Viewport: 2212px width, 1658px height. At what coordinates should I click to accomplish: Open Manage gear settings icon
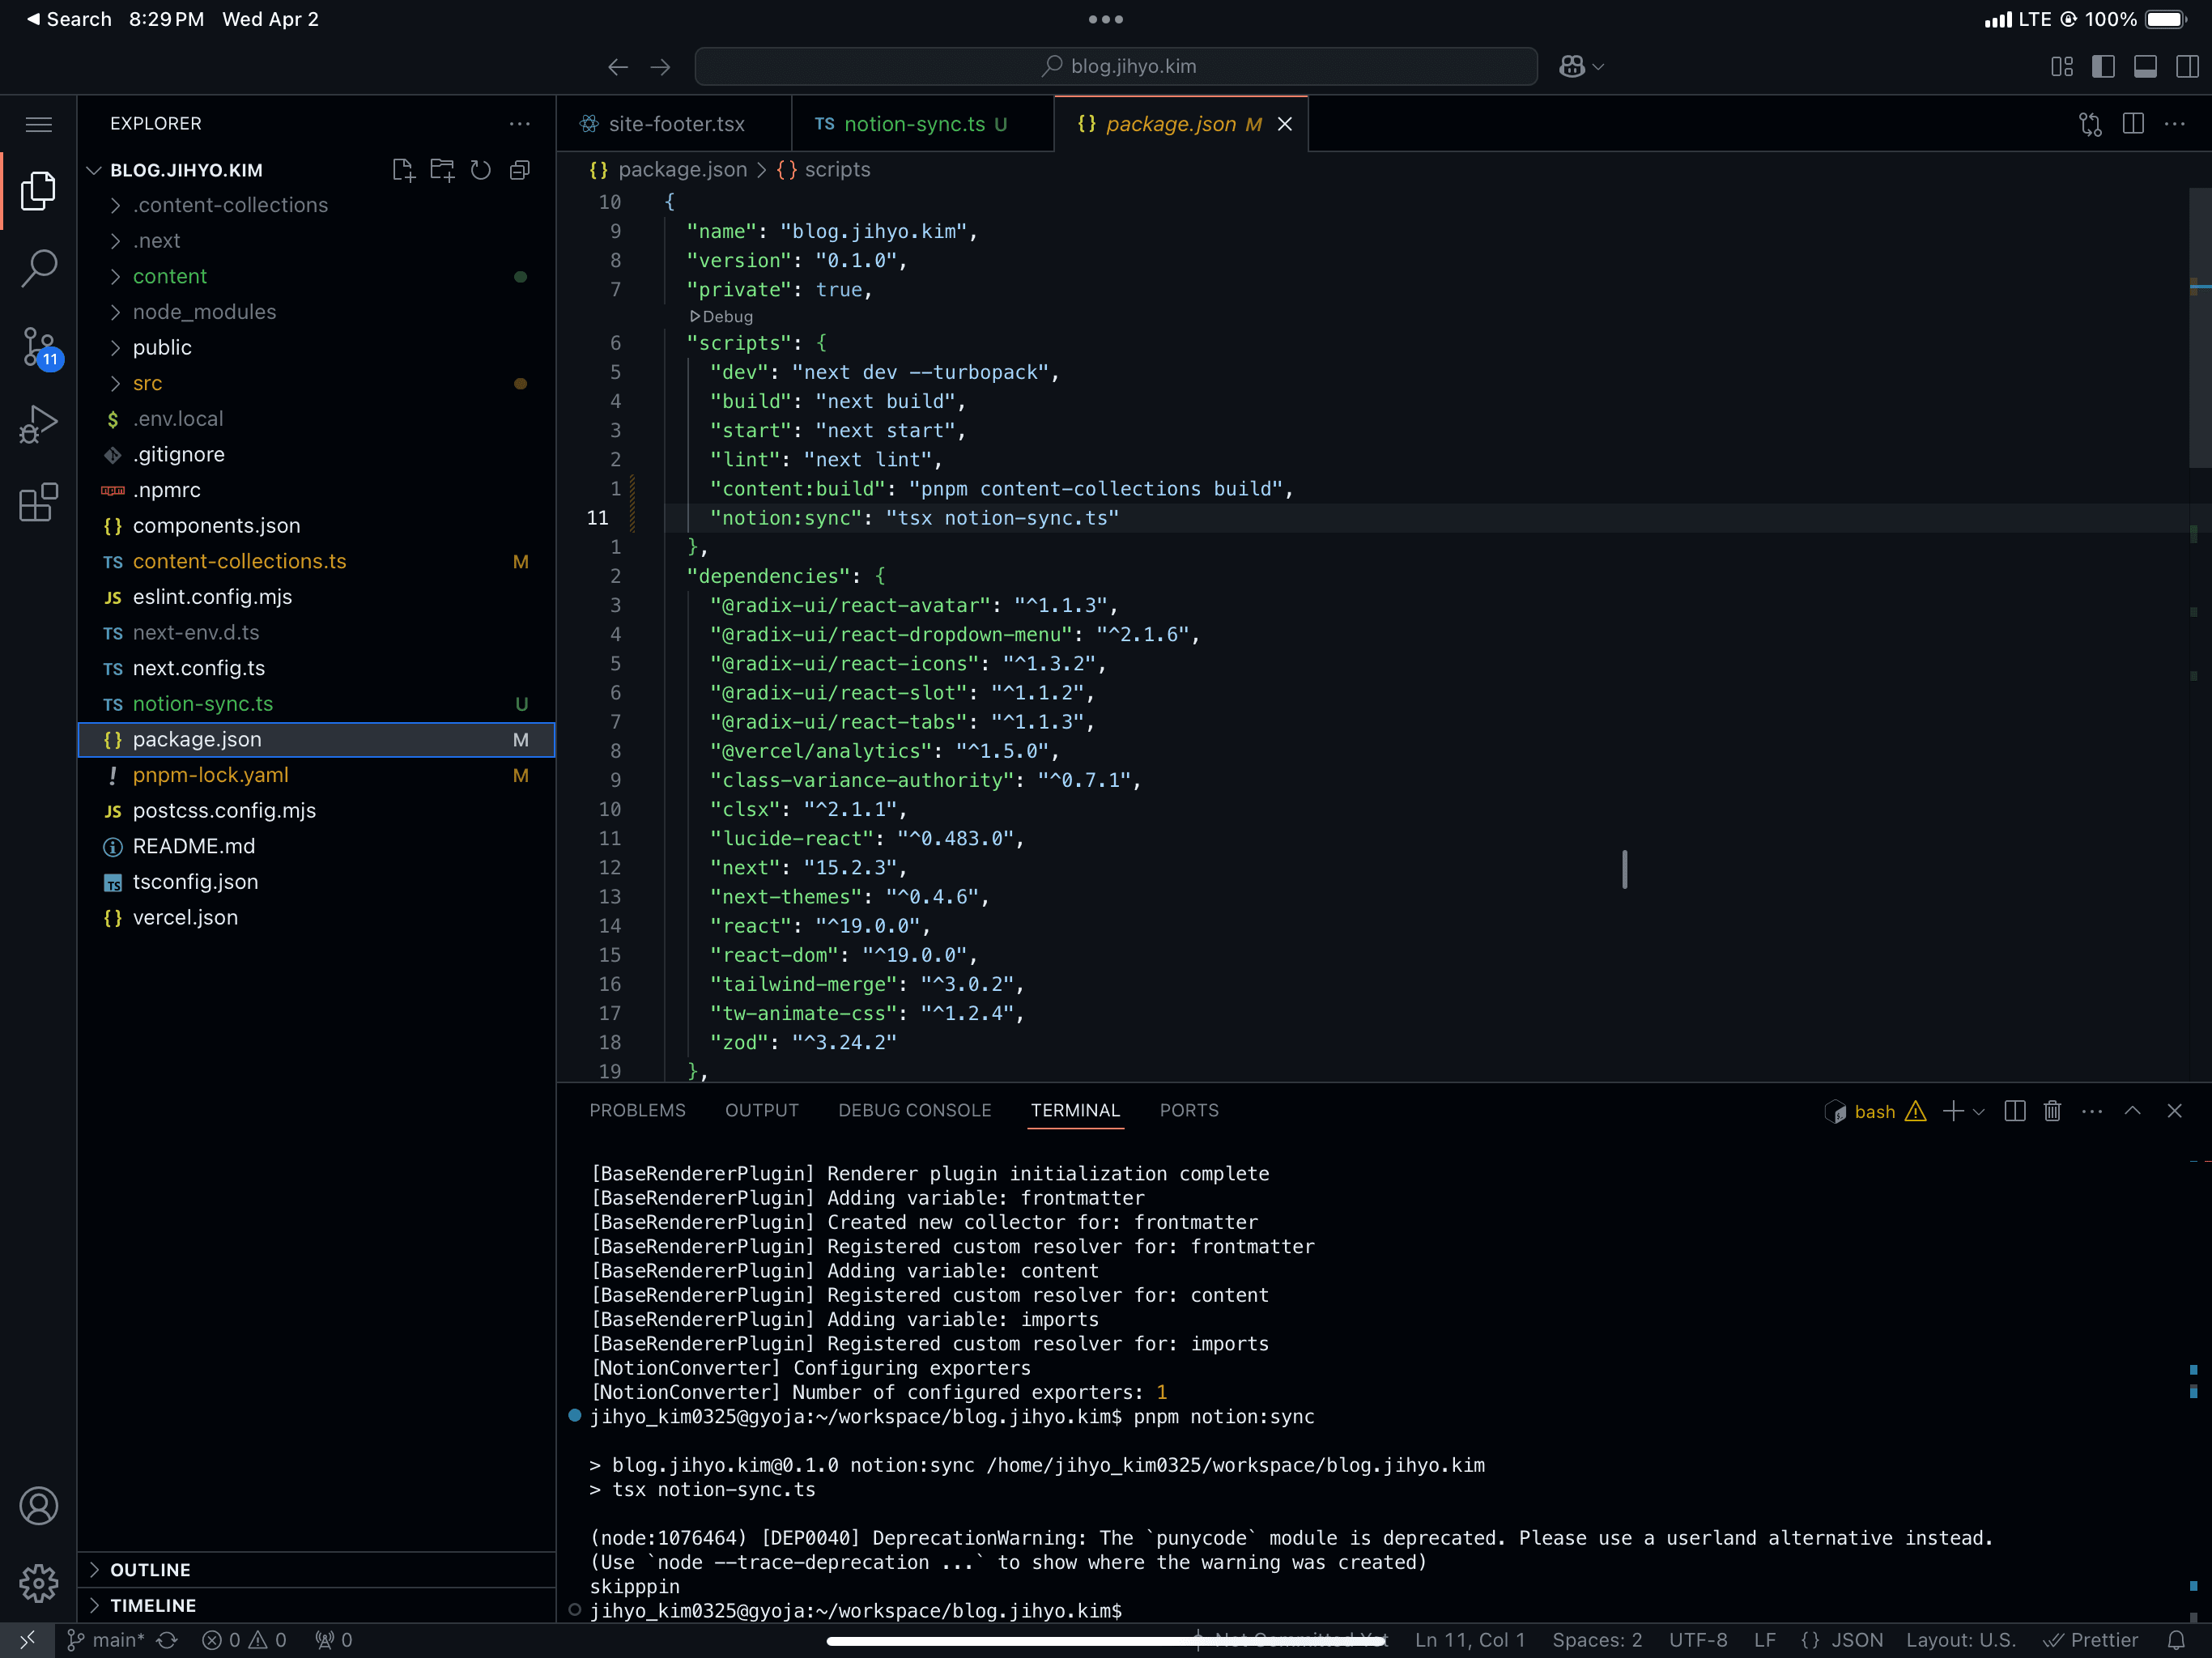point(39,1583)
